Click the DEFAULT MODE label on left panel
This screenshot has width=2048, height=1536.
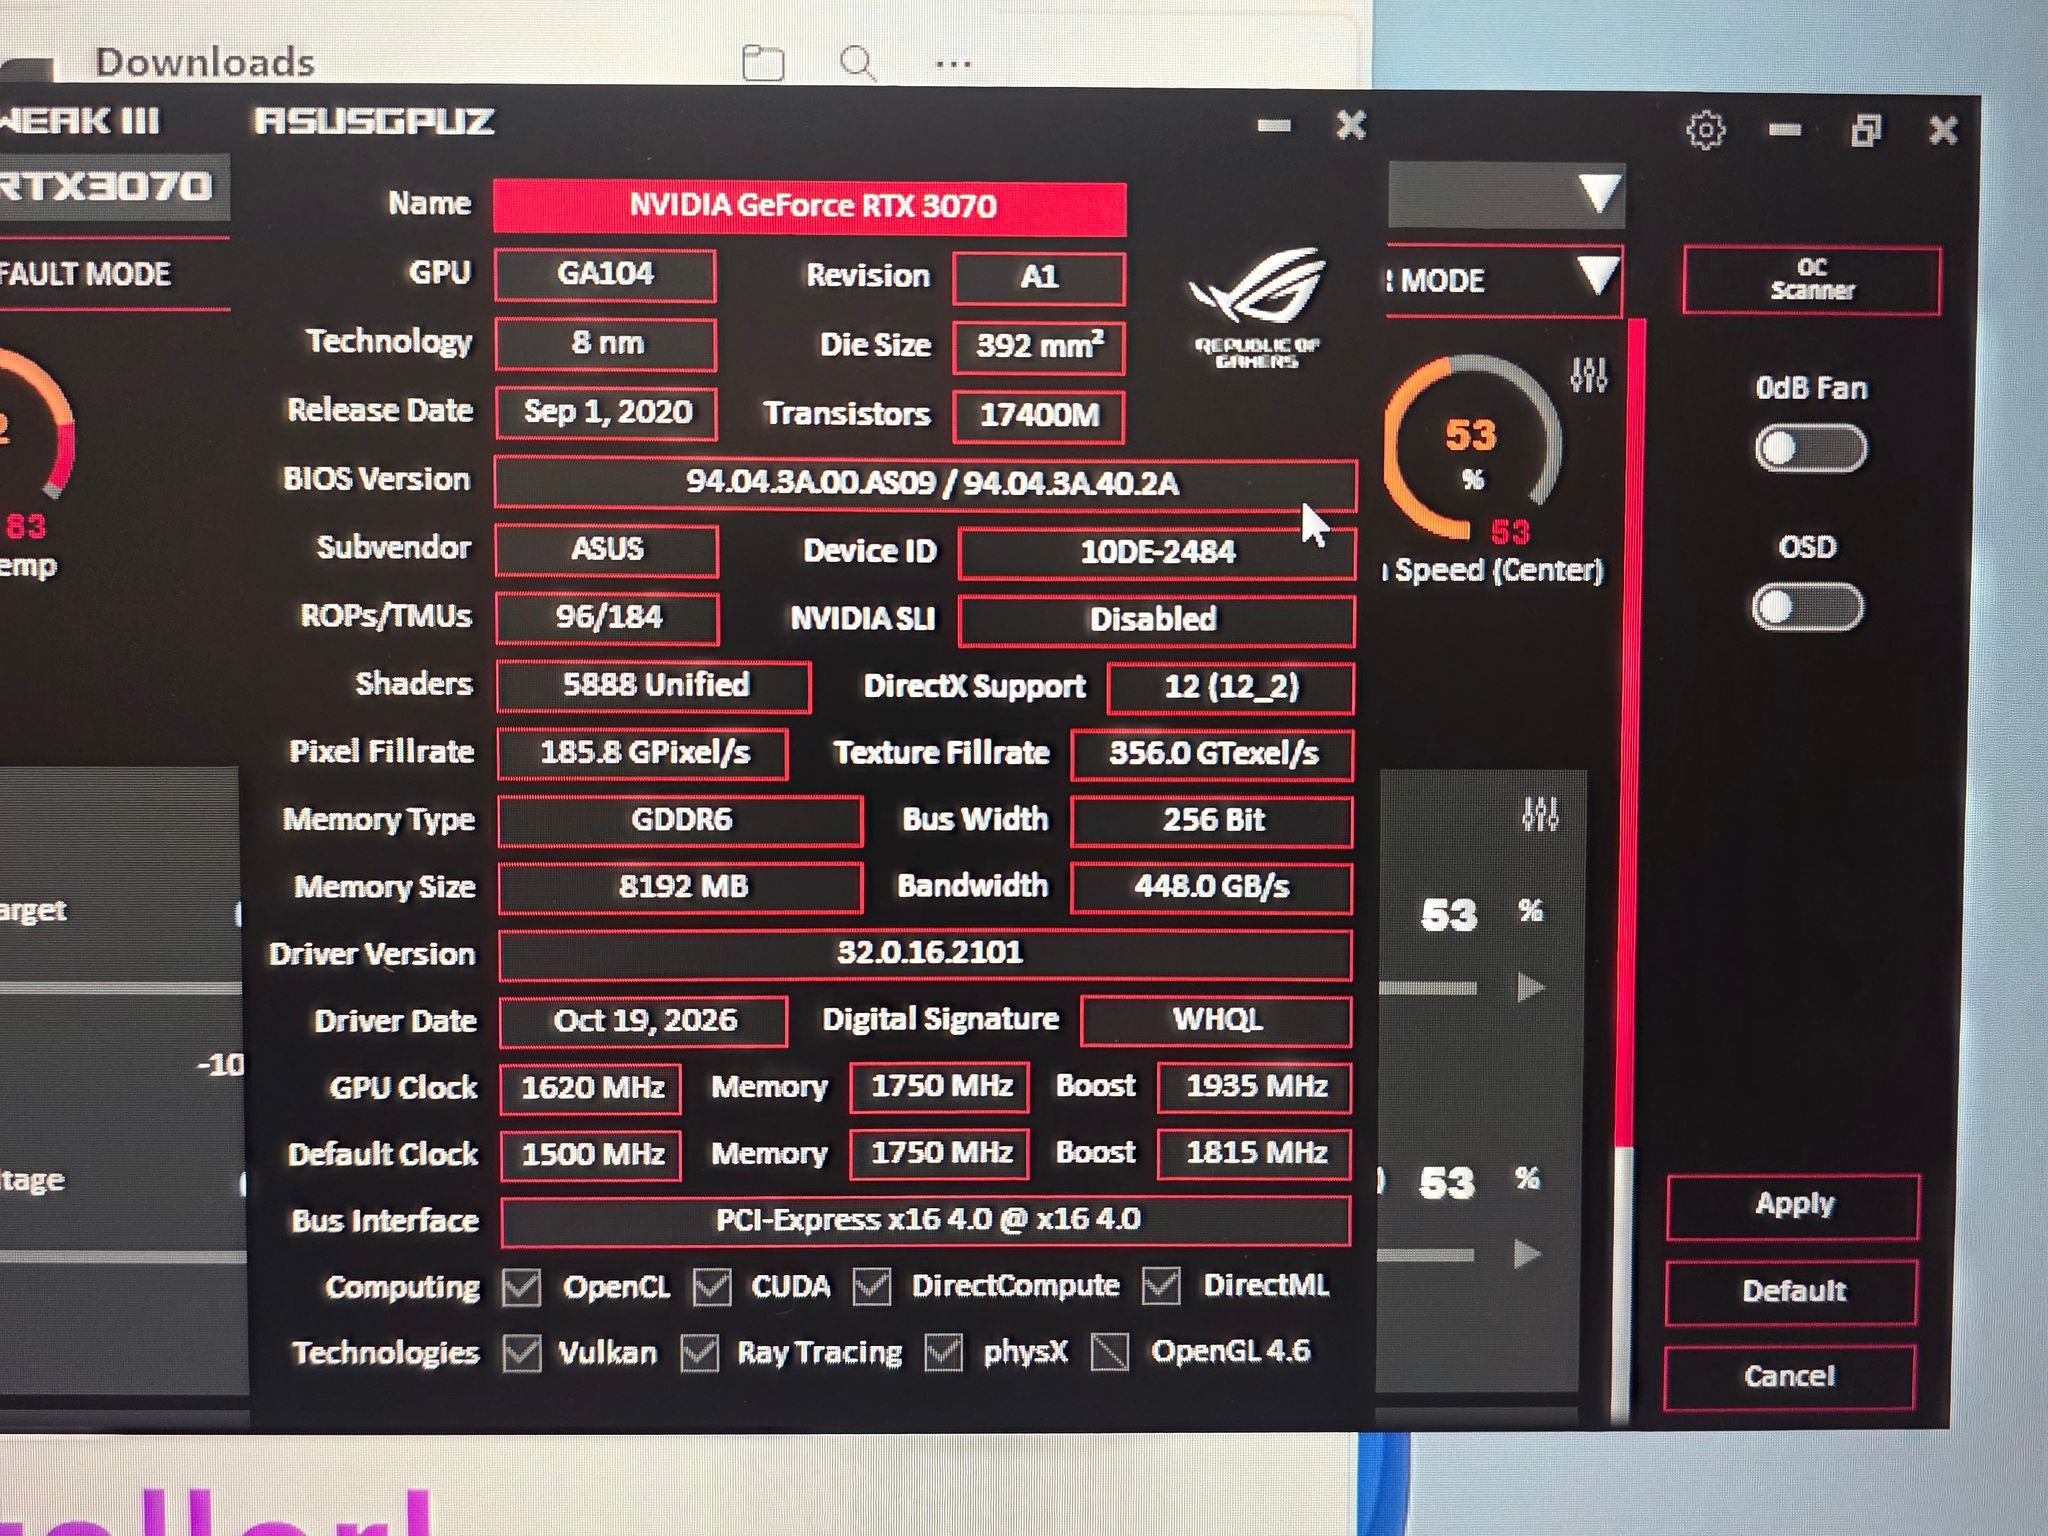[x=85, y=274]
